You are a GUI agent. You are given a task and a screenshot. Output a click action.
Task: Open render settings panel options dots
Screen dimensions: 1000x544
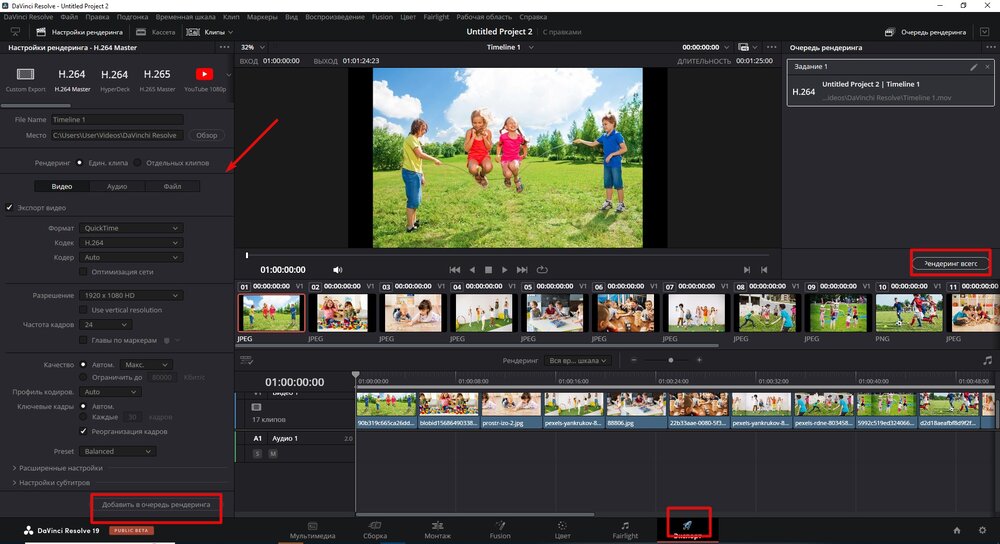224,47
